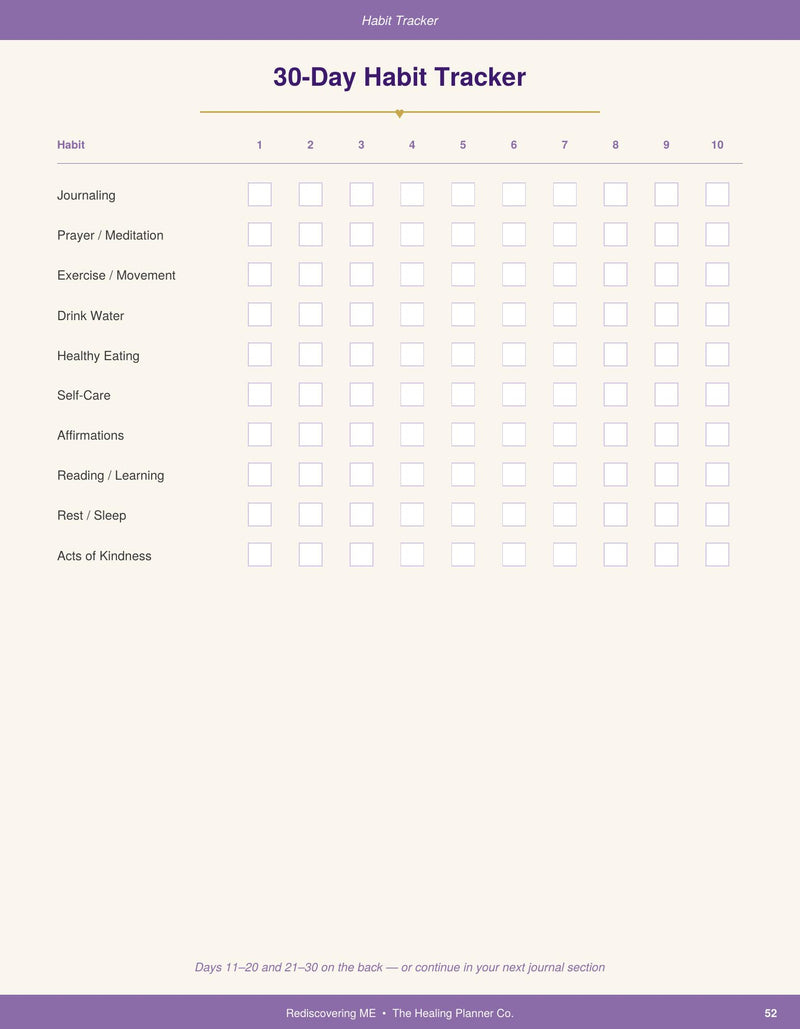The height and width of the screenshot is (1029, 800).
Task: Click the page number 52 in footer
Action: coord(771,1013)
